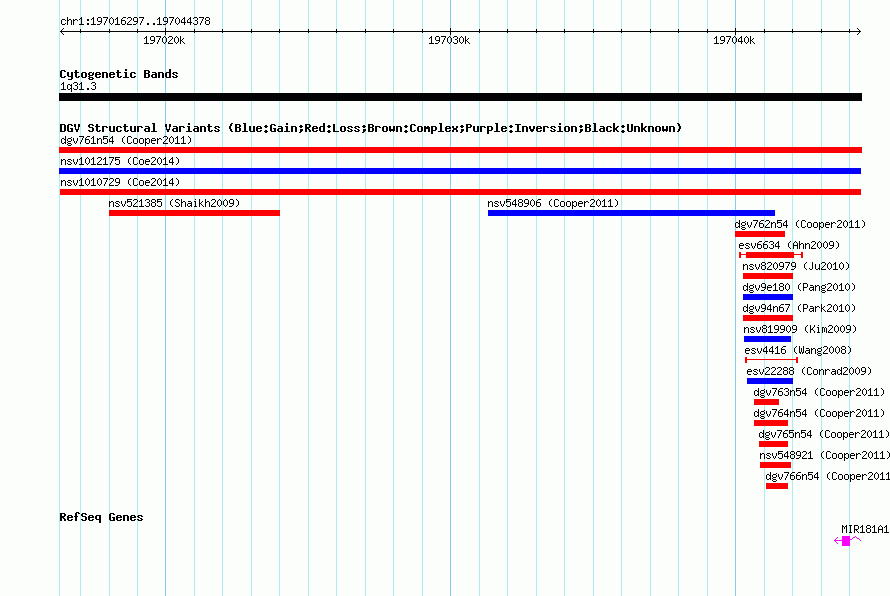The width and height of the screenshot is (890, 596).
Task: Click the 197040k ruler mark
Action: click(734, 40)
